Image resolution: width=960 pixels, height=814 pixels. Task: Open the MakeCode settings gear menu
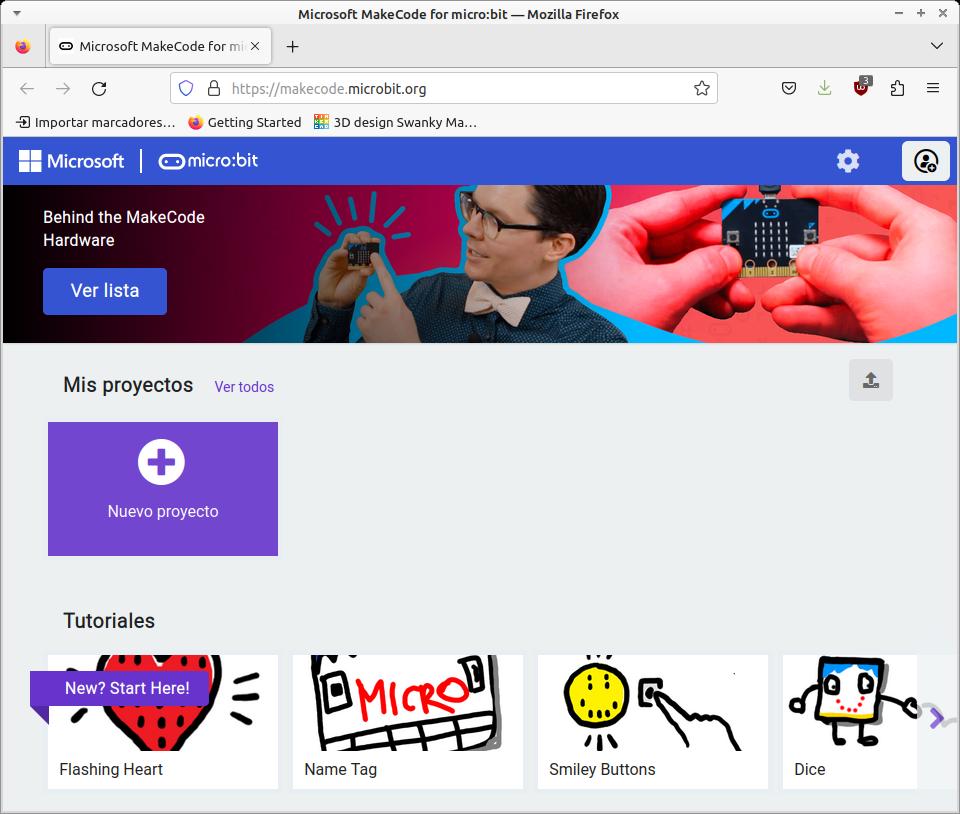[x=848, y=162]
